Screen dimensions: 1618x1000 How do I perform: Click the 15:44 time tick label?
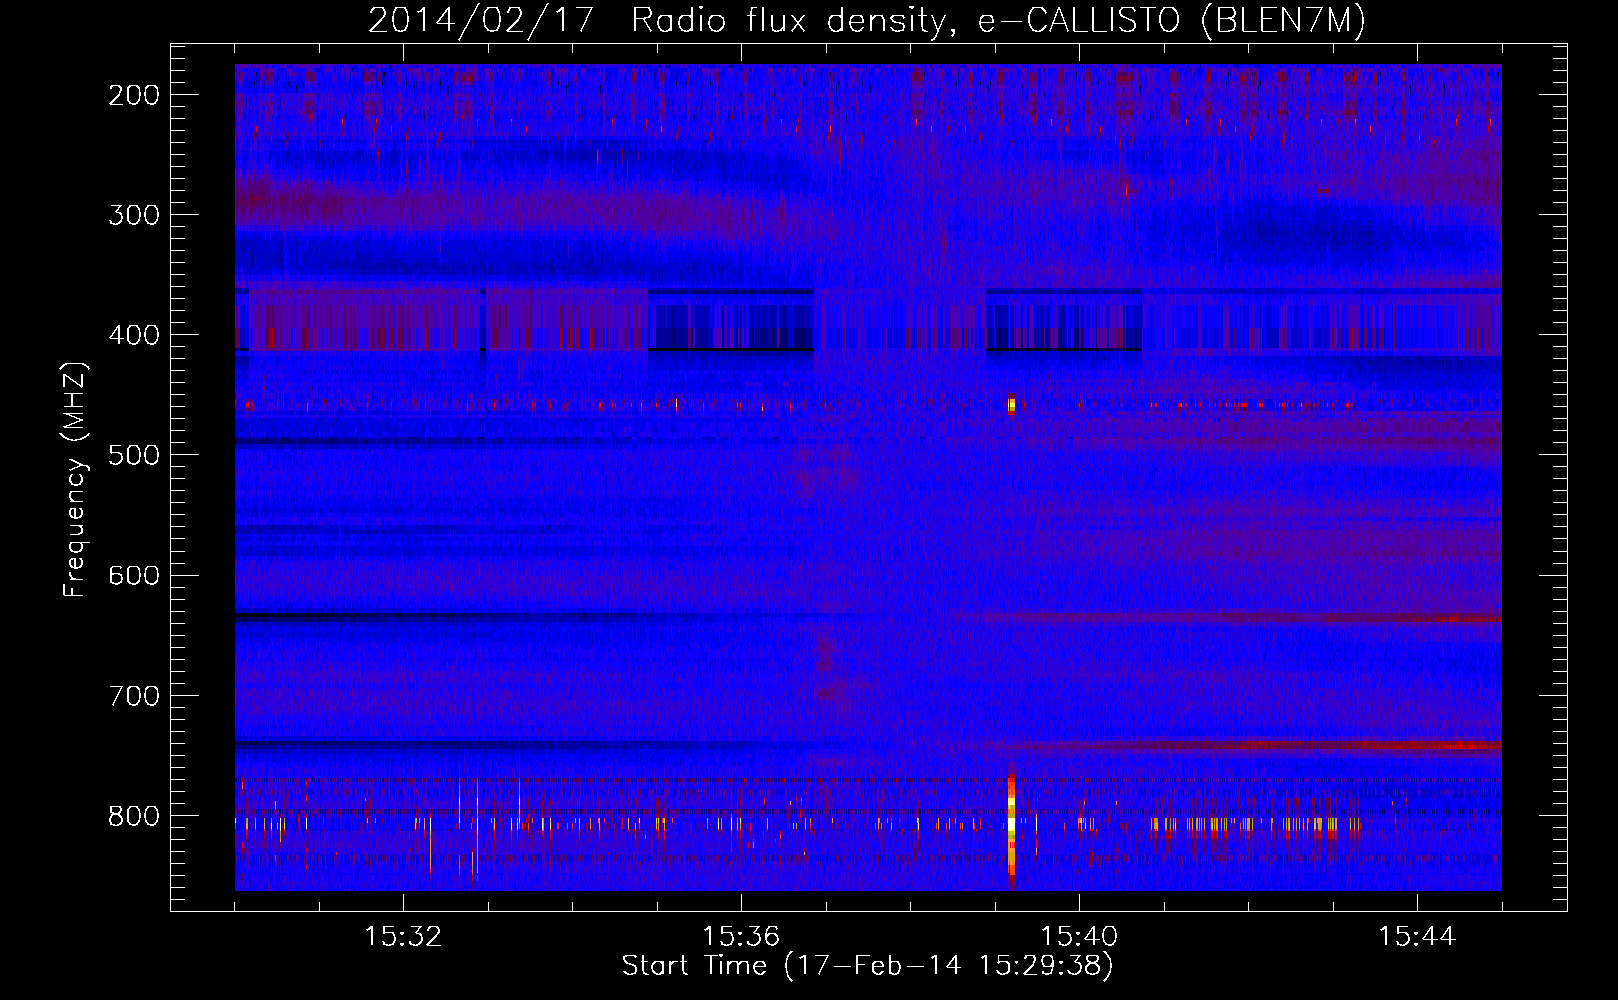1417,937
